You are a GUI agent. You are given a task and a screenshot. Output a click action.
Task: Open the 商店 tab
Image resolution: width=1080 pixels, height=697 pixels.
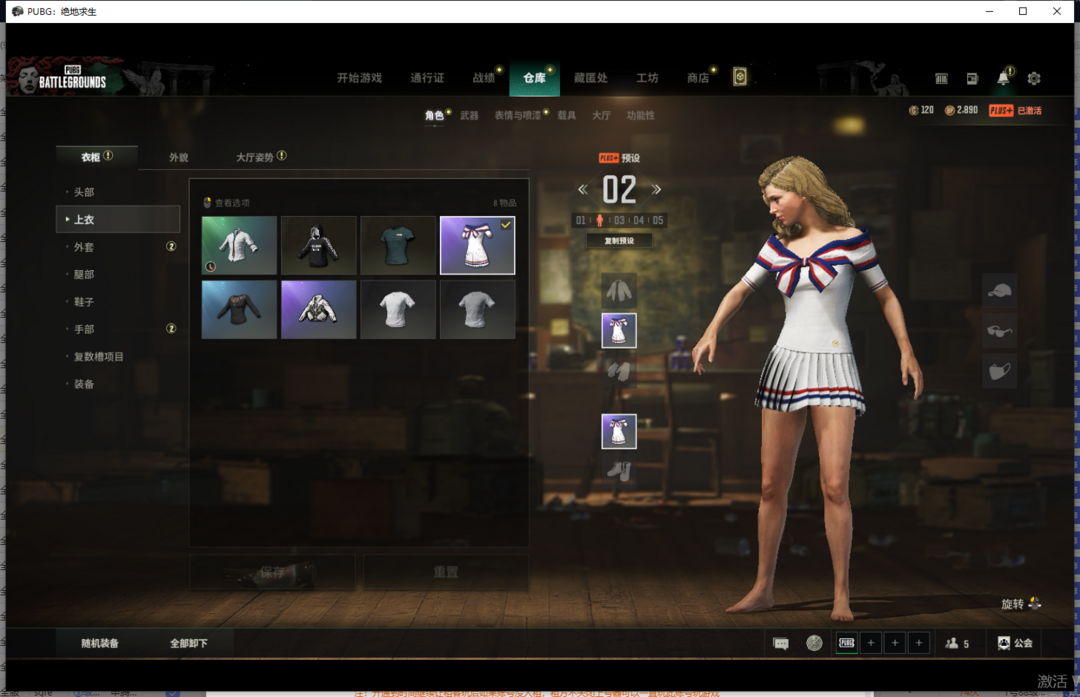click(x=698, y=78)
